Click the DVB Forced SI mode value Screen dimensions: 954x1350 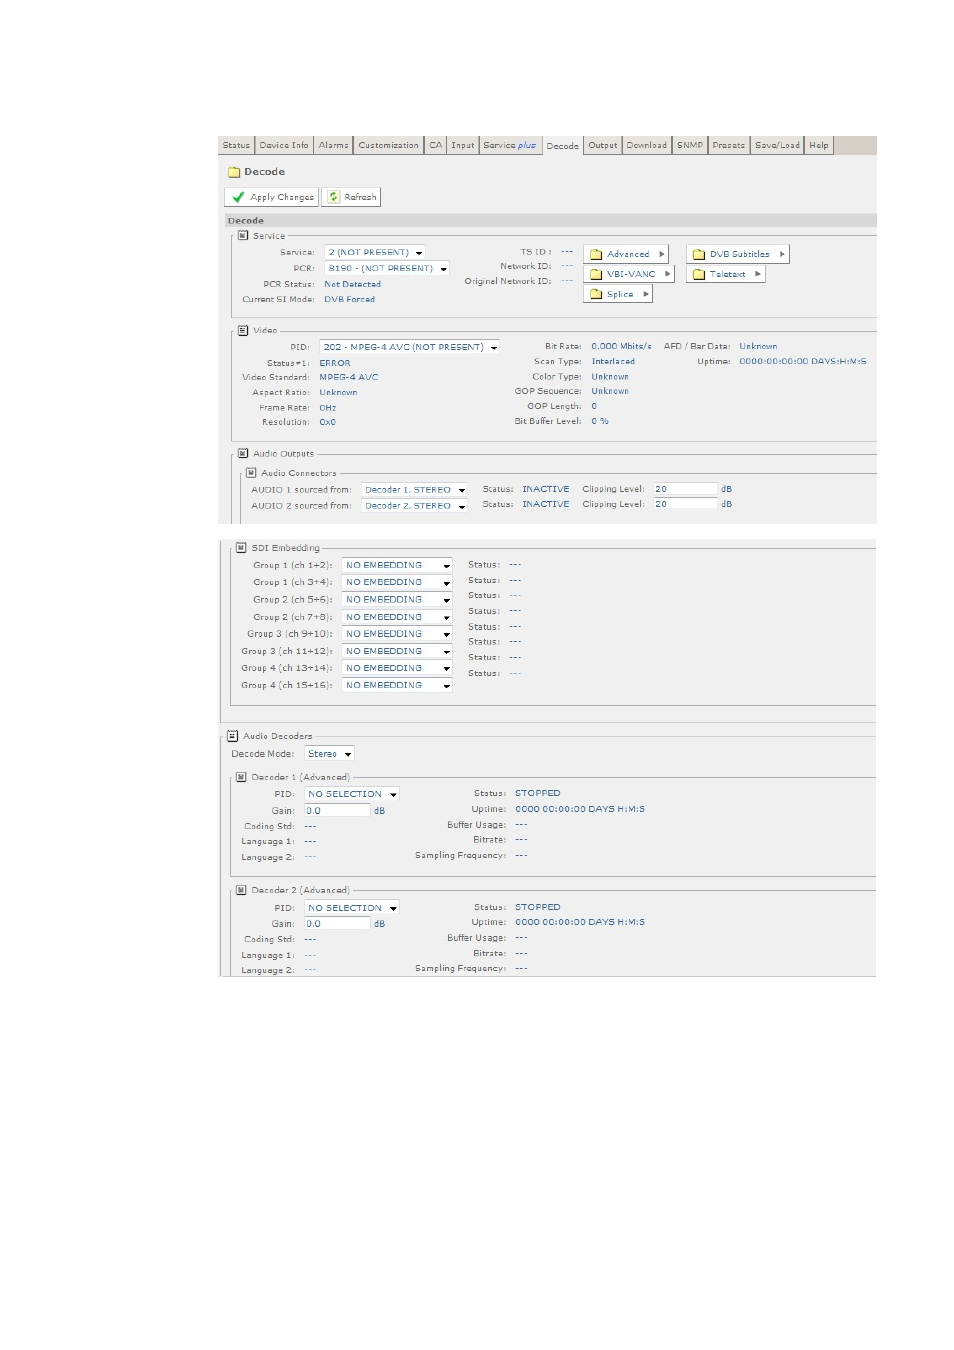tap(349, 299)
